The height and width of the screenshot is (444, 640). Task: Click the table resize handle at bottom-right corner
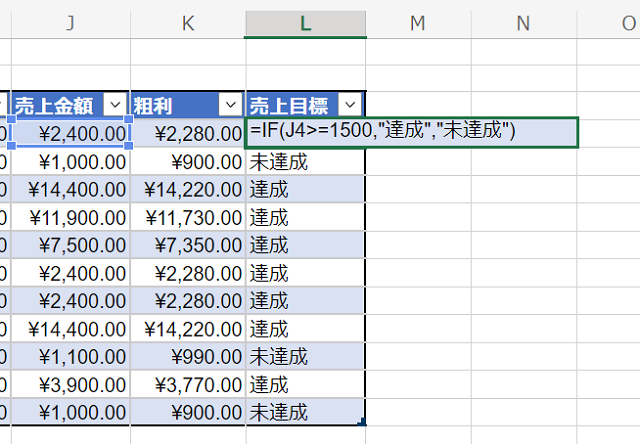361,422
